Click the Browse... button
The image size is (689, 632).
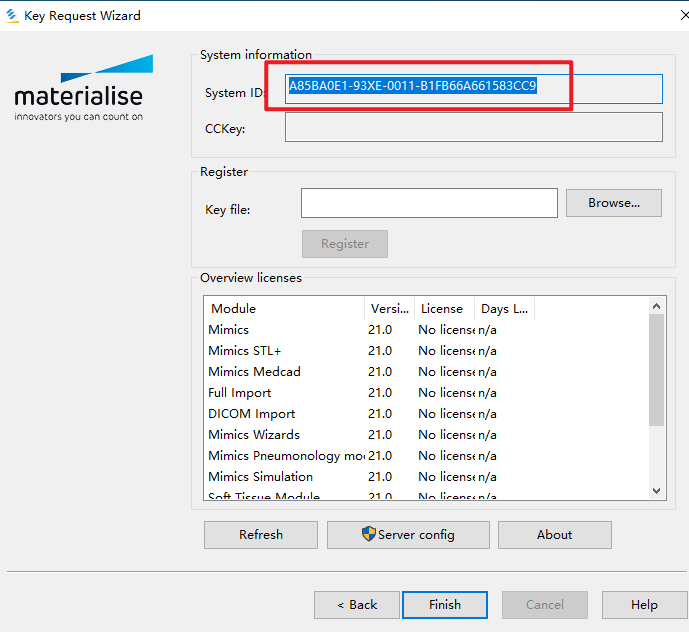(x=613, y=203)
